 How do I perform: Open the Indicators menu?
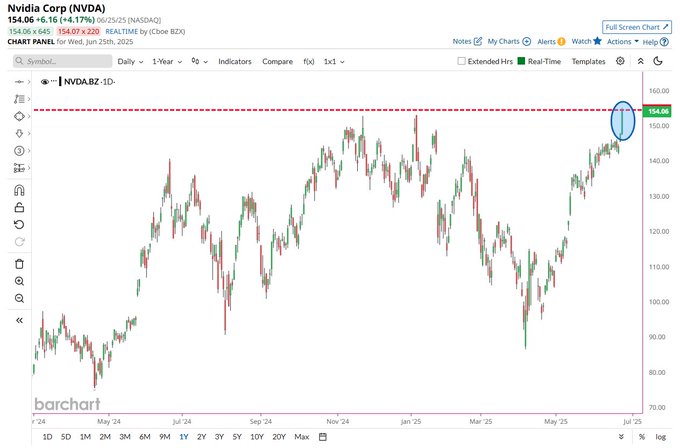pyautogui.click(x=235, y=62)
